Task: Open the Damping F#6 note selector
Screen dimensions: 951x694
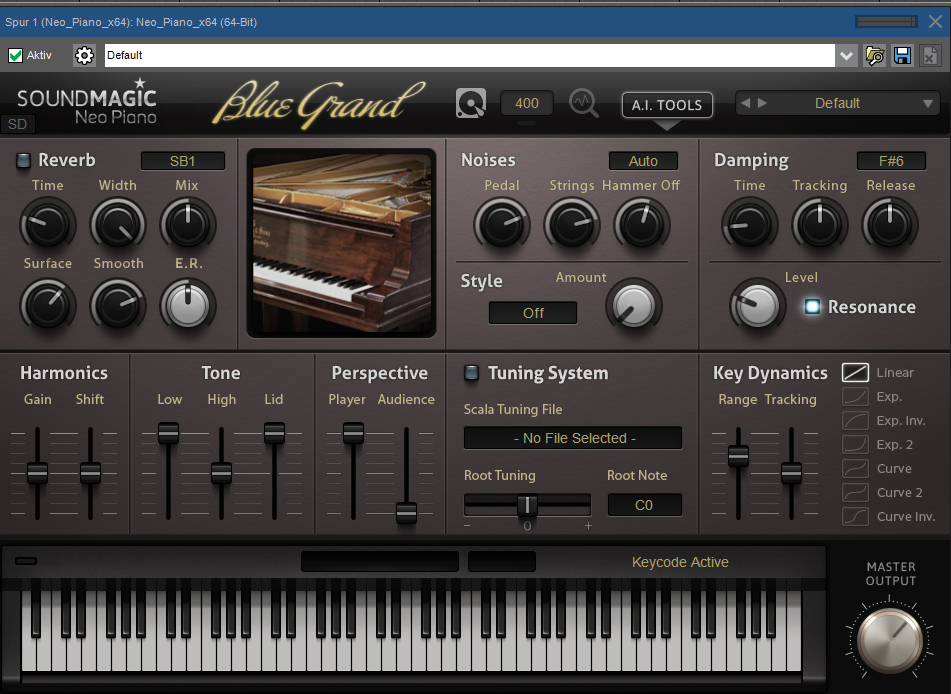Action: [891, 161]
